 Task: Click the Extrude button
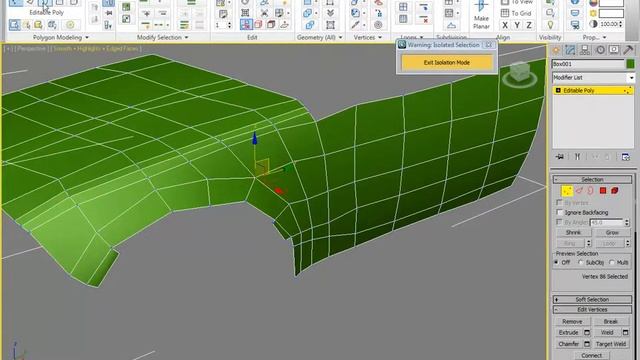point(569,333)
